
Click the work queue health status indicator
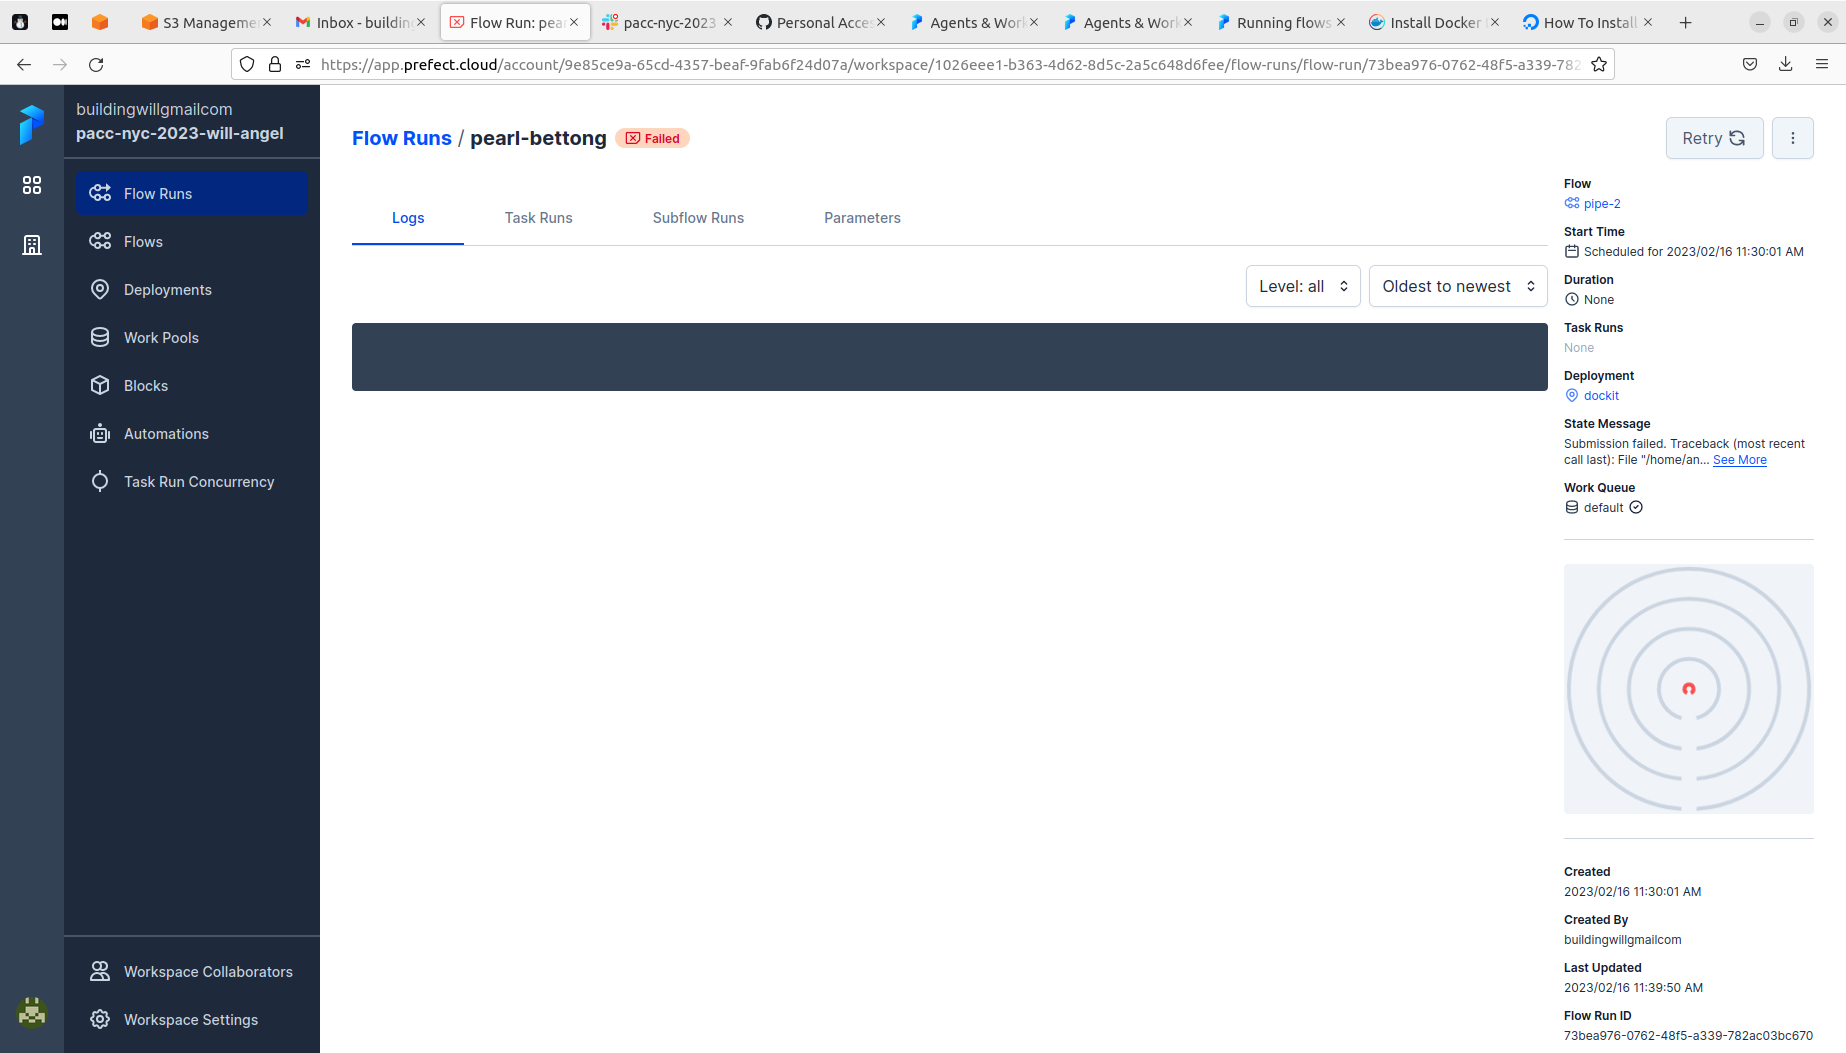(x=1636, y=507)
